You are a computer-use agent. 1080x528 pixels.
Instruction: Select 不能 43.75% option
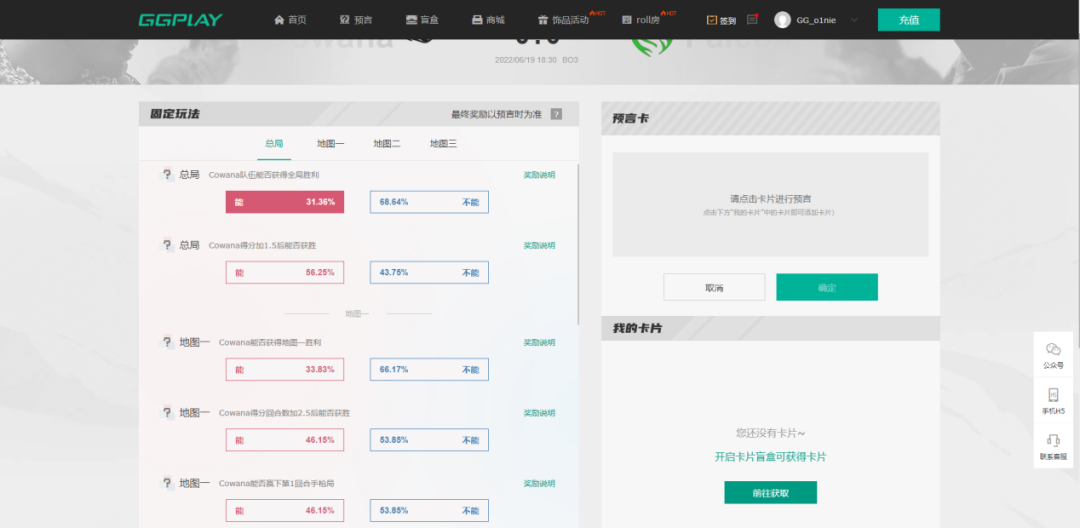(x=429, y=273)
